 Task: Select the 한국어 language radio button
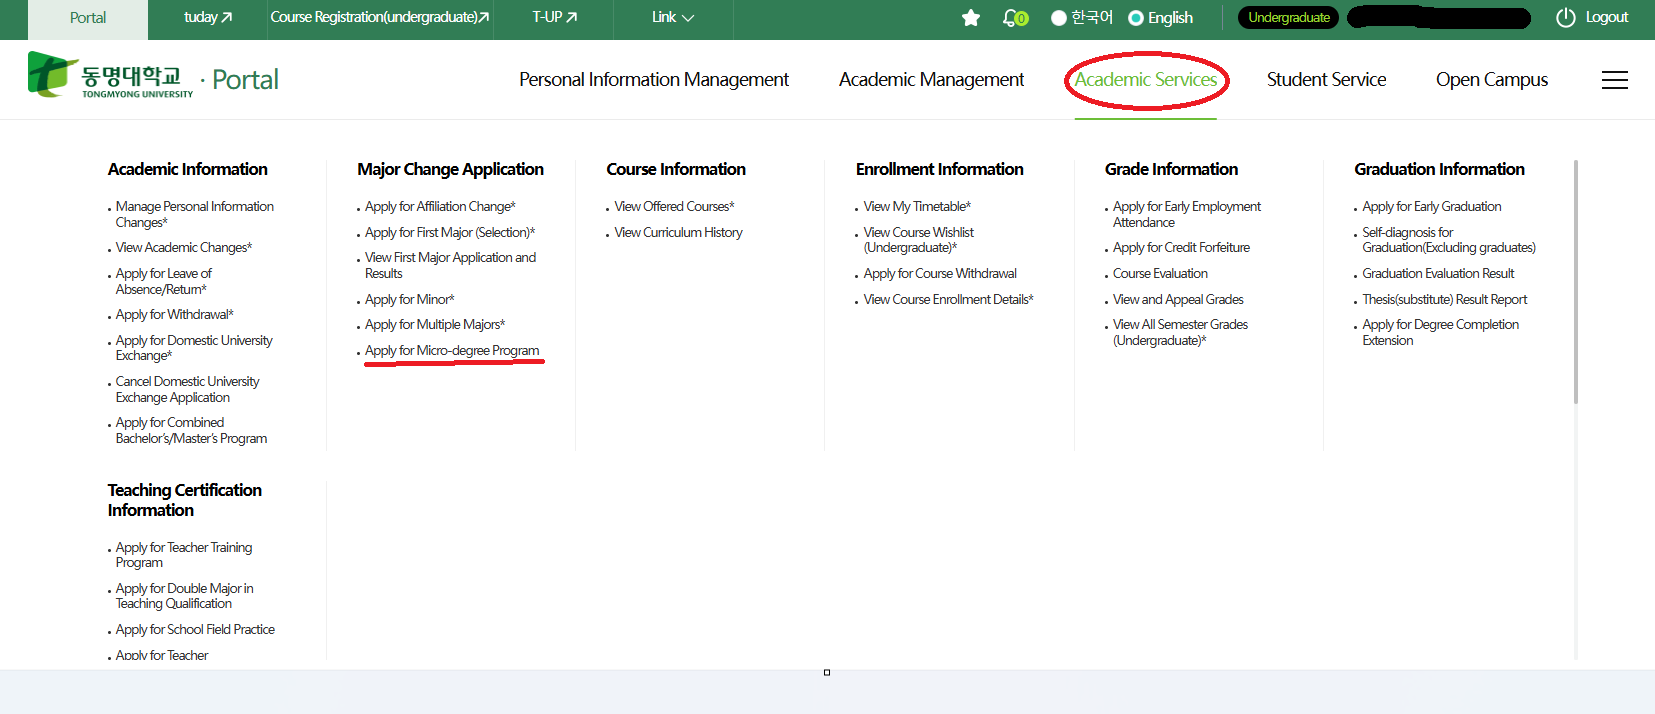click(x=1059, y=18)
